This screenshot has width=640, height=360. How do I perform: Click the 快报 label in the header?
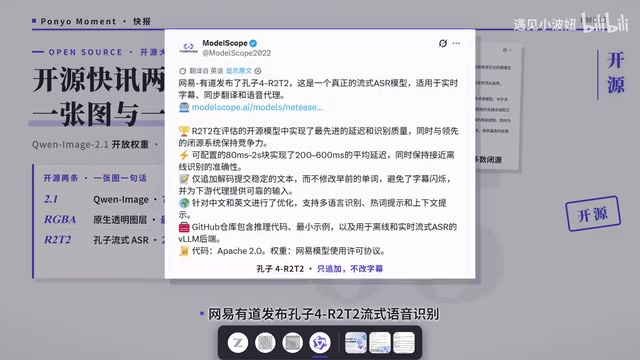(142, 21)
